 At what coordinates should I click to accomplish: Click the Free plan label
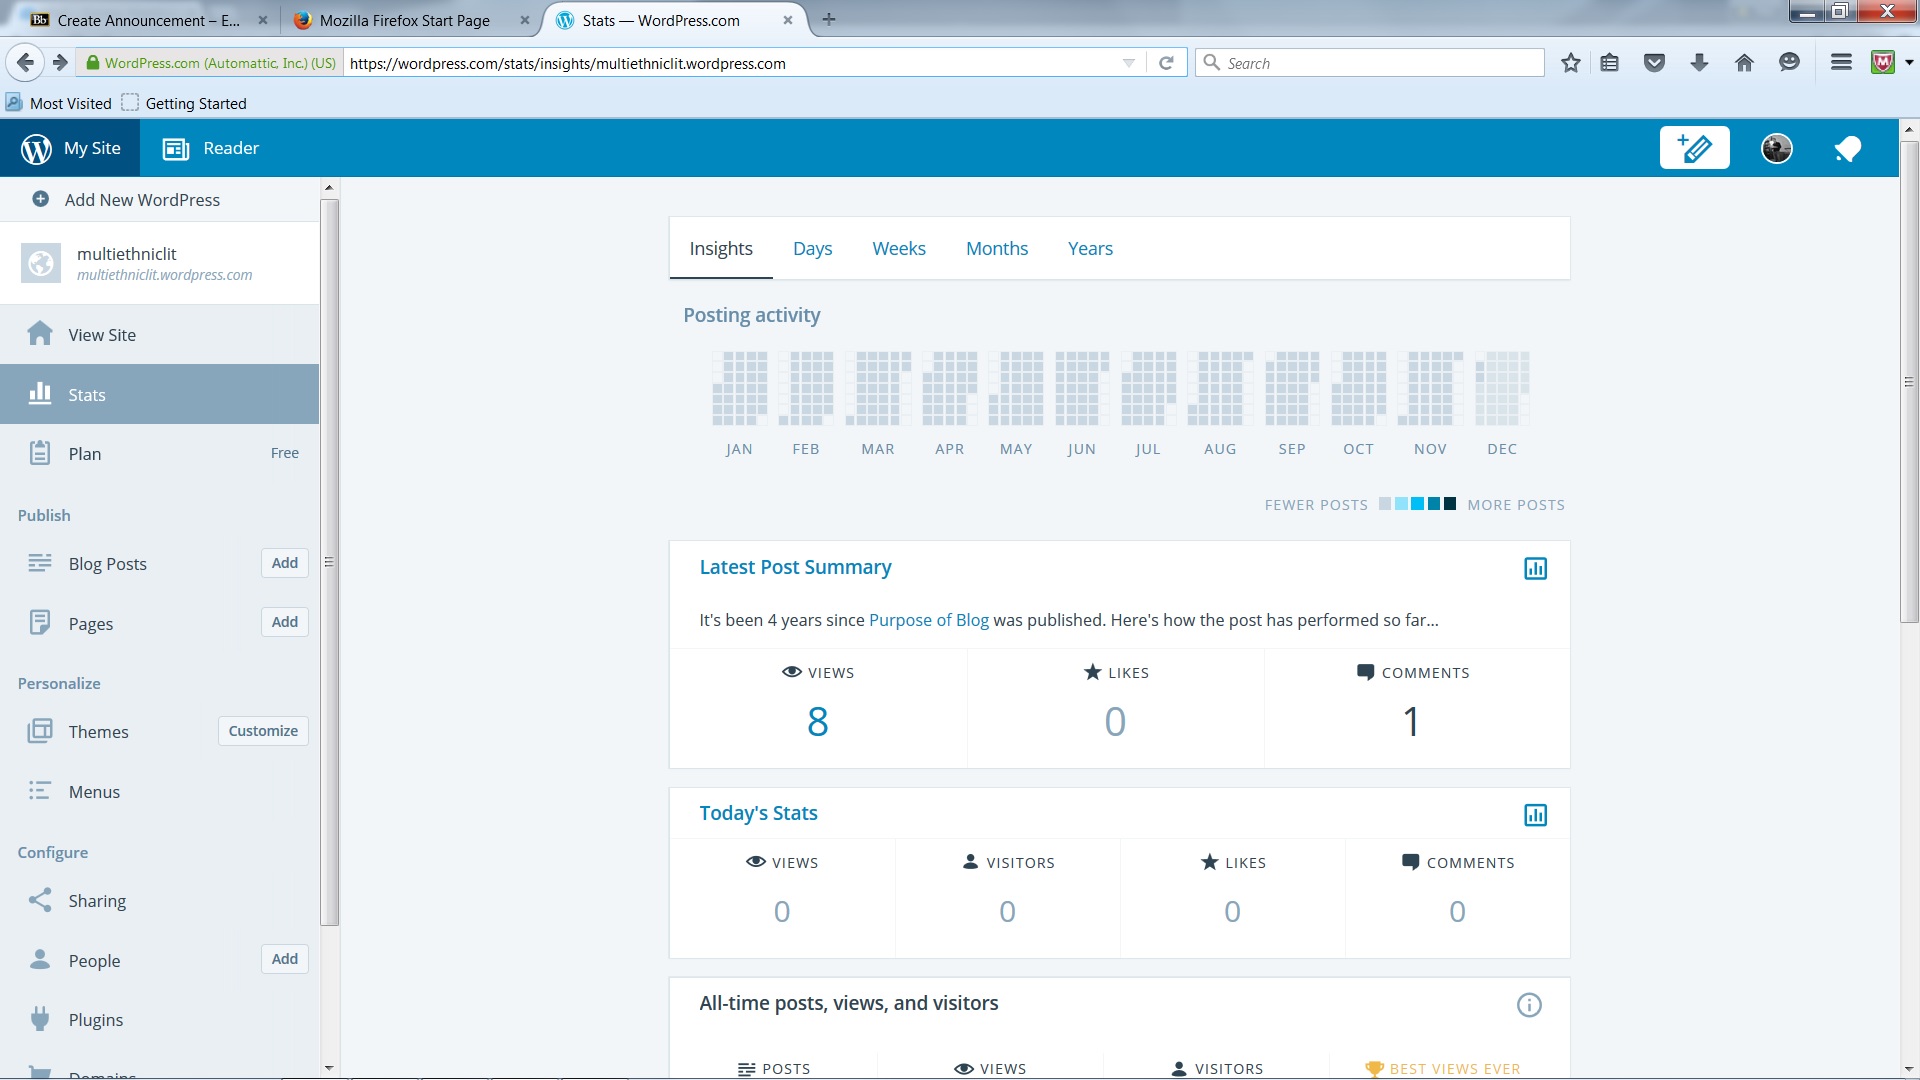(285, 453)
